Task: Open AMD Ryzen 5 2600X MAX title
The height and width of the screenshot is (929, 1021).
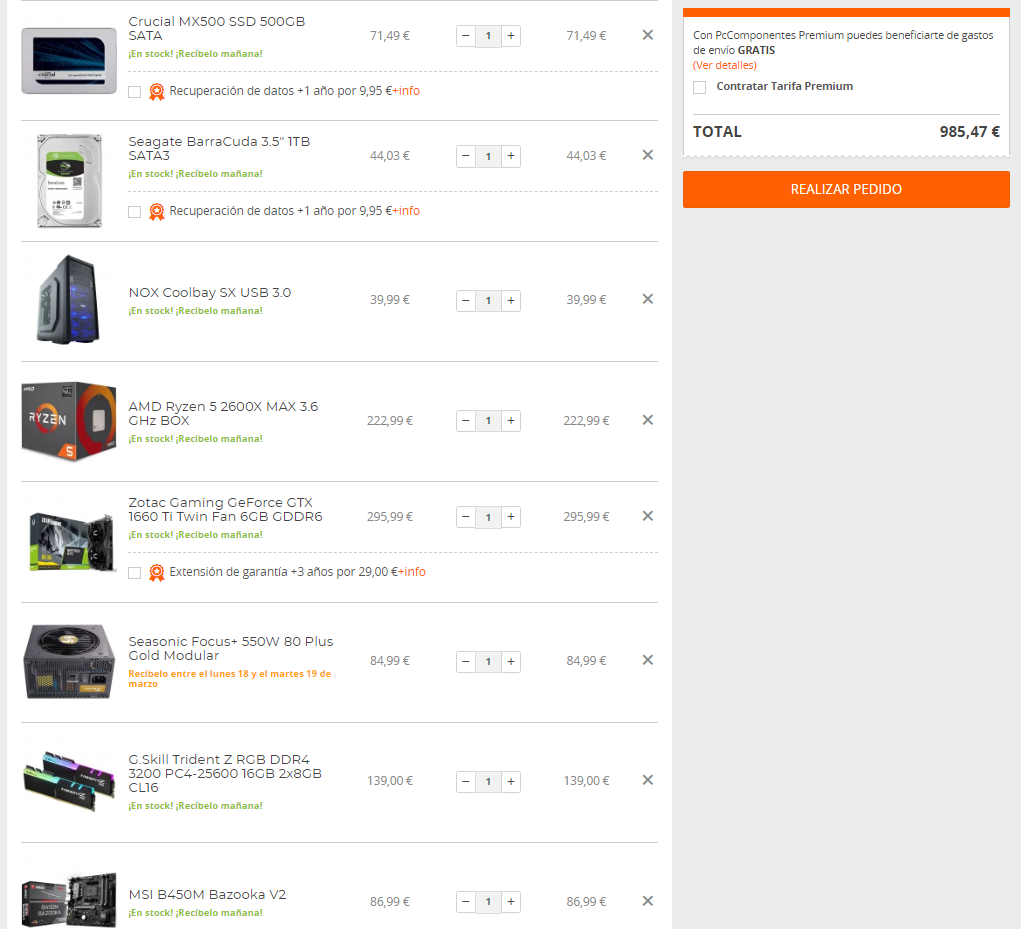Action: tap(223, 413)
